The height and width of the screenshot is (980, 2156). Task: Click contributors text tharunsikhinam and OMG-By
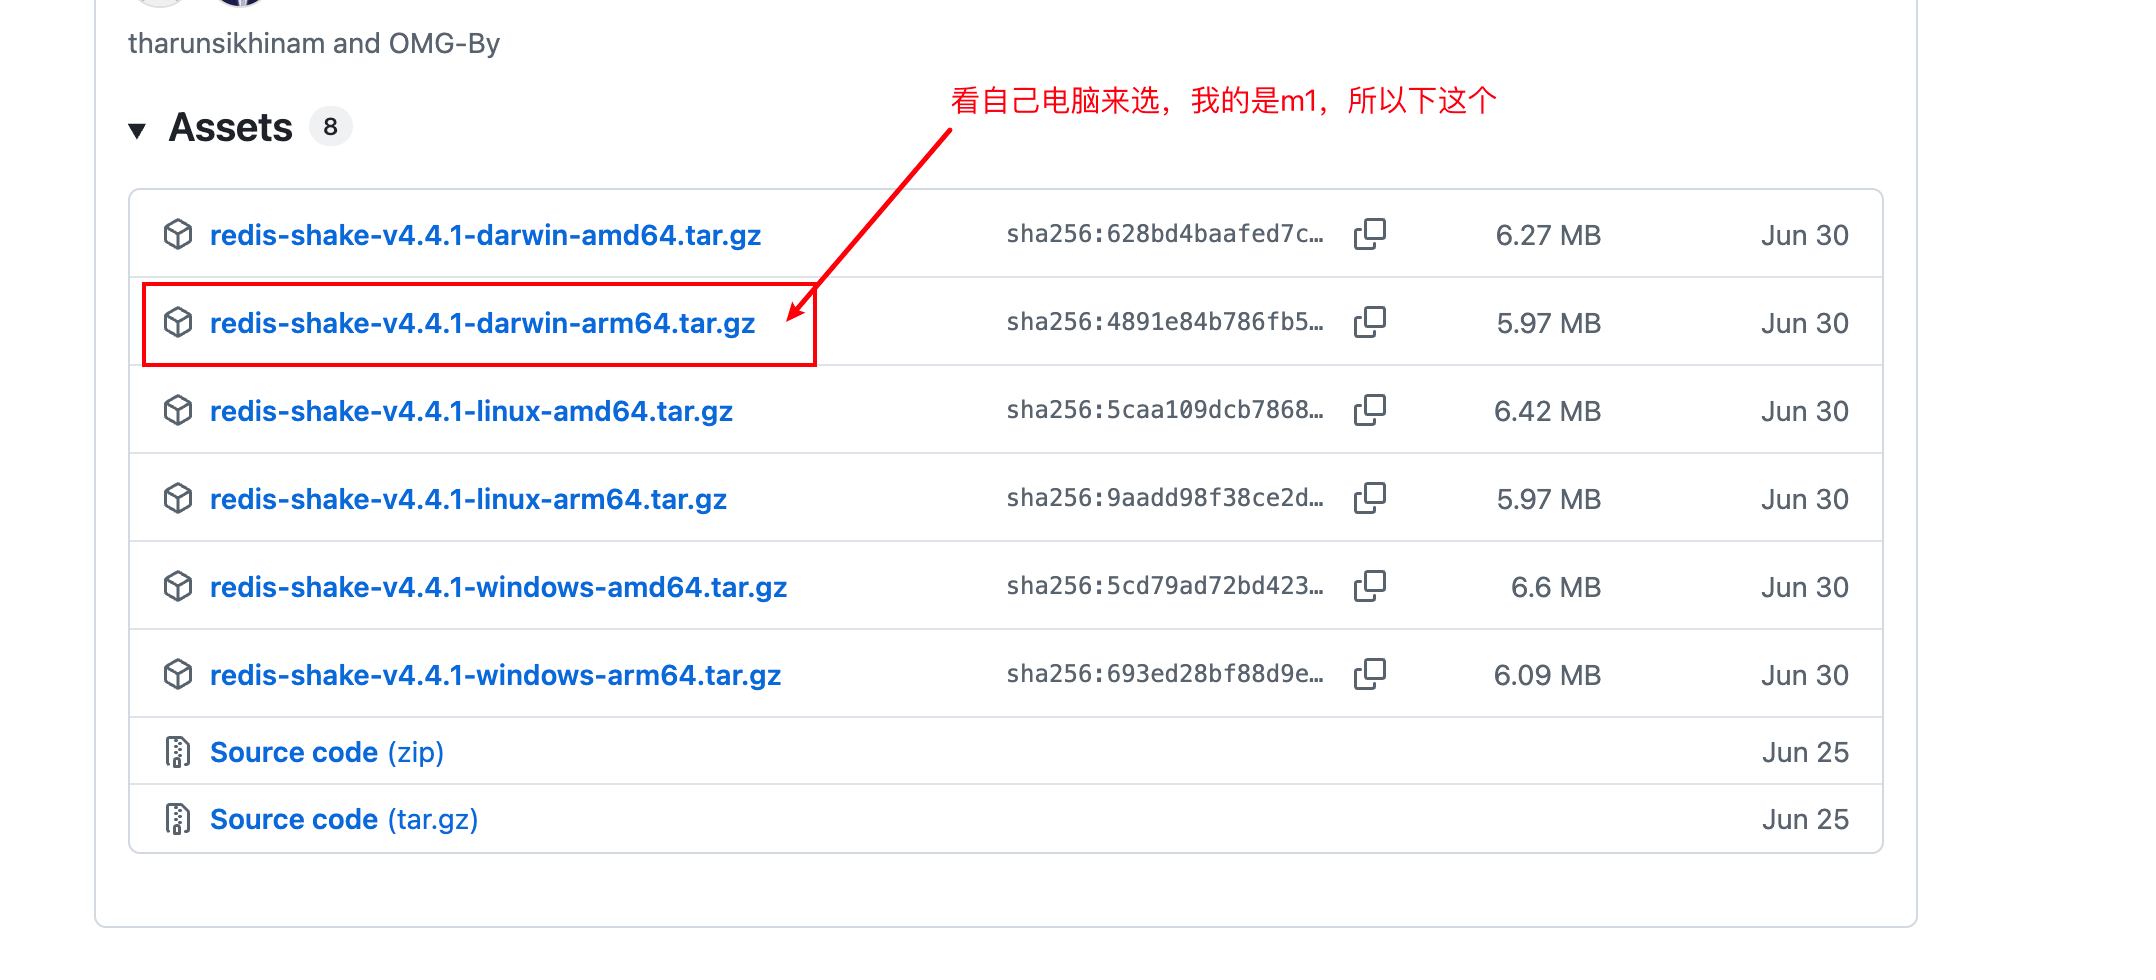314,43
